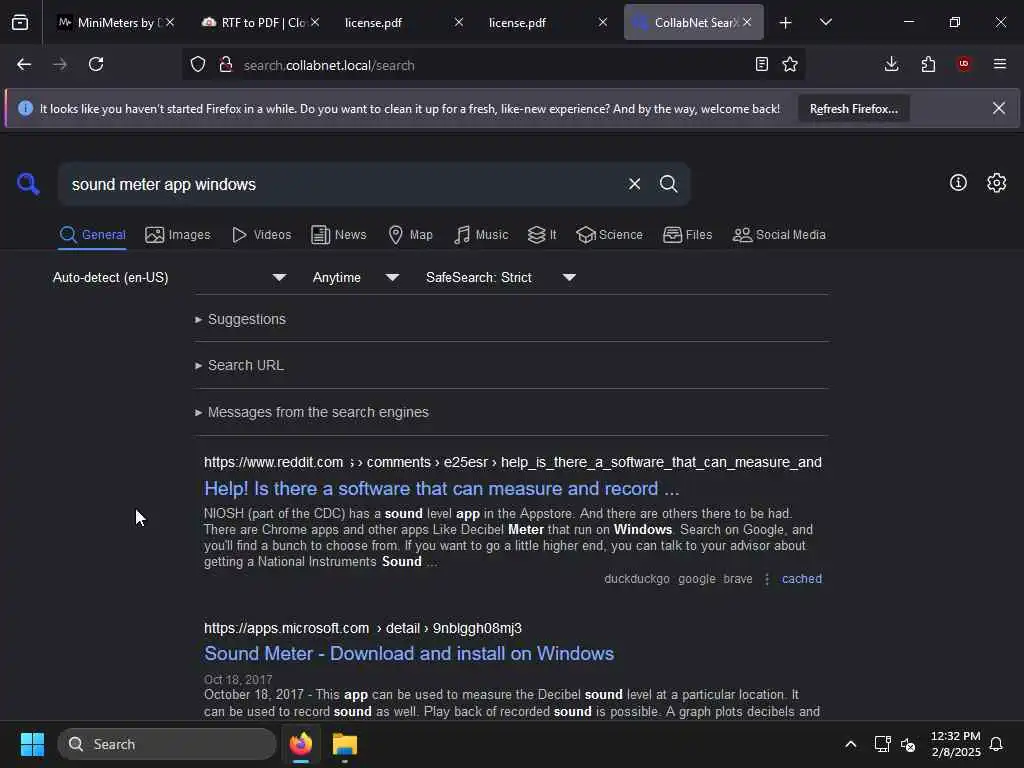
Task: Open Anytime time range dropdown
Action: click(x=356, y=278)
